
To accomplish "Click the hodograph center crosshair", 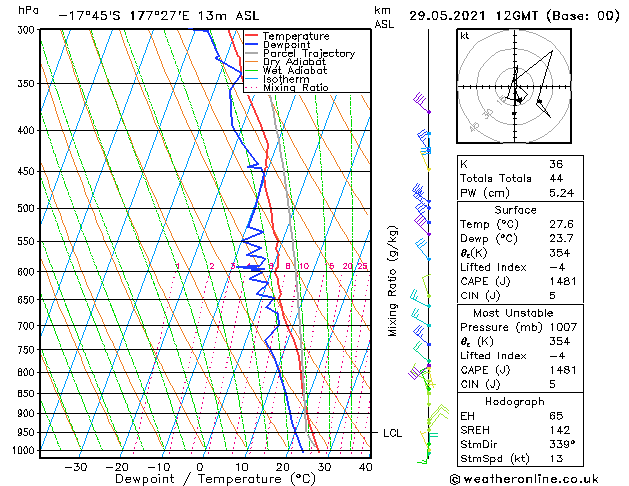I will [x=515, y=86].
